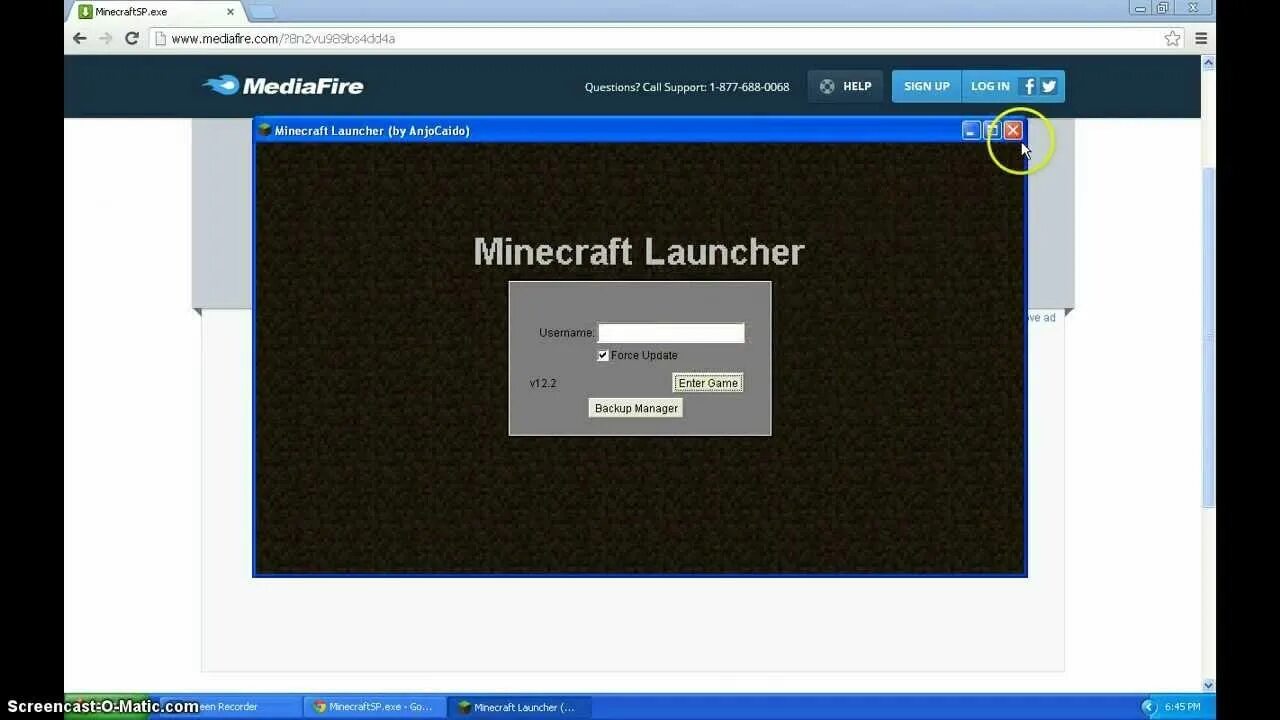Click the MediaFire logo

click(283, 86)
